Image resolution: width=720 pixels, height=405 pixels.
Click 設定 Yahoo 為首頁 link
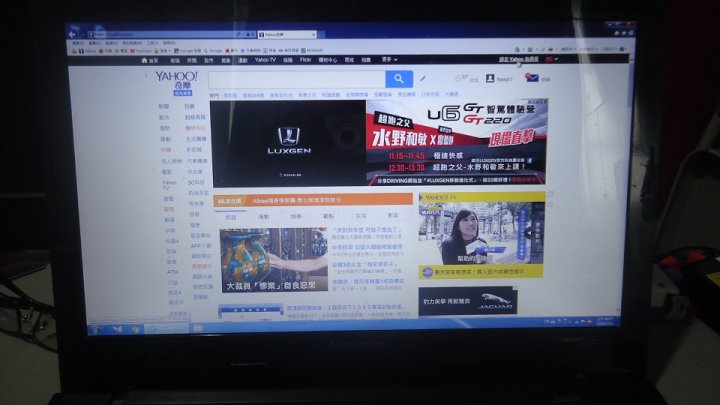[519, 59]
